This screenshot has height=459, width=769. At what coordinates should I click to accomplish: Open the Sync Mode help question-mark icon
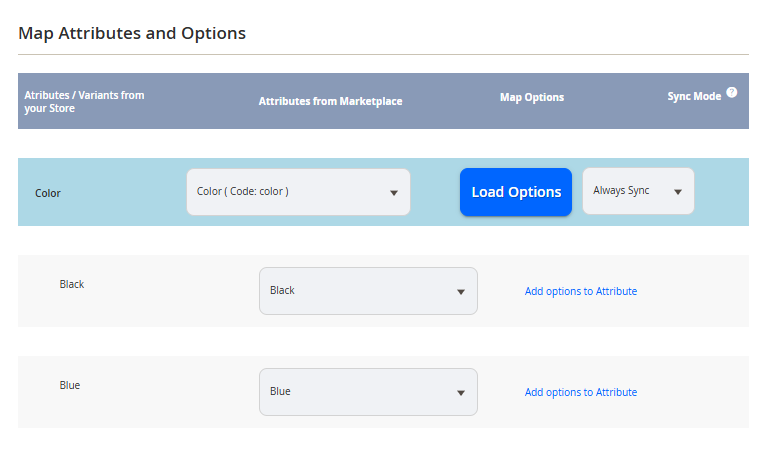coord(731,93)
